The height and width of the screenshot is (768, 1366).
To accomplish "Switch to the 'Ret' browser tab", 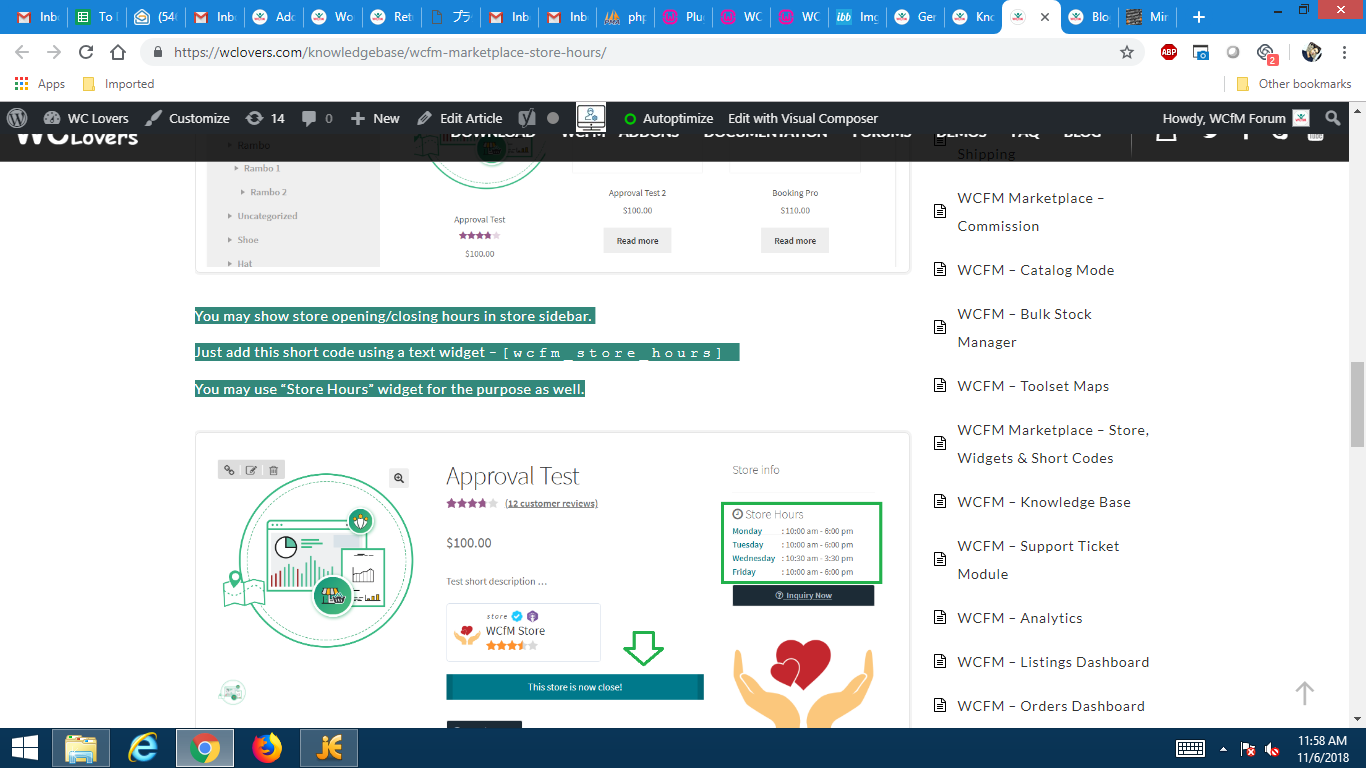I will 390,17.
